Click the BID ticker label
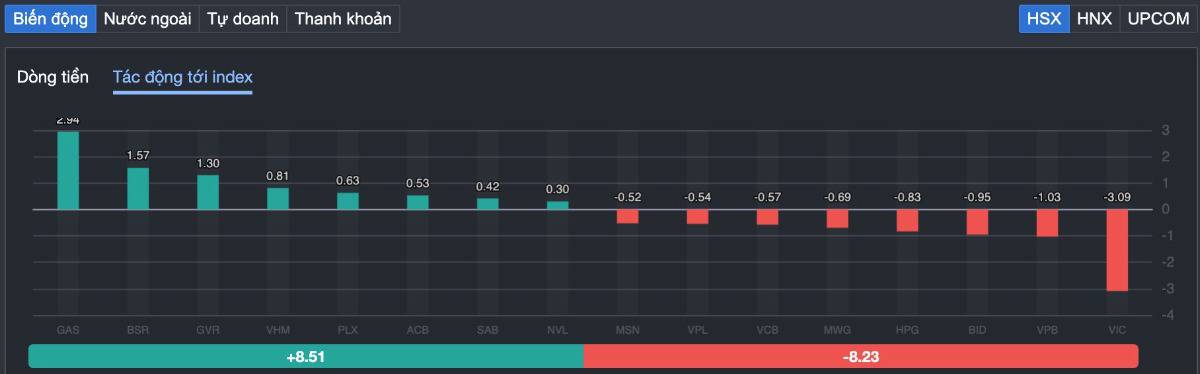The image size is (1200, 374). (x=978, y=329)
